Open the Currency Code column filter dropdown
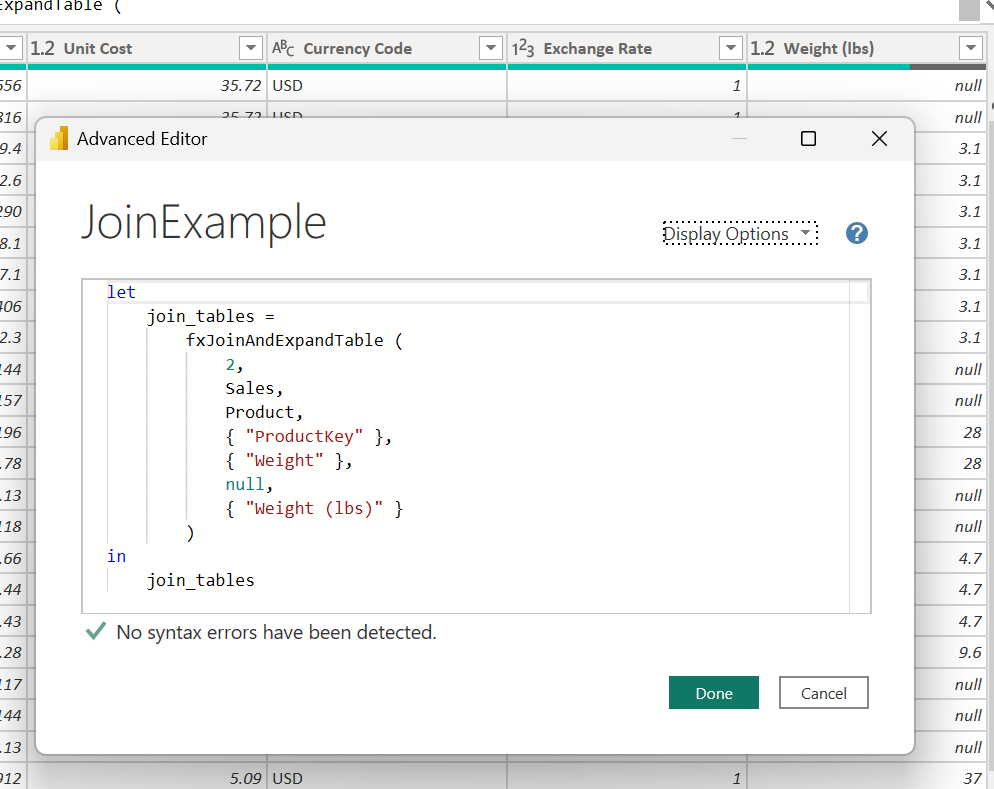Viewport: 994px width, 789px height. [x=490, y=48]
